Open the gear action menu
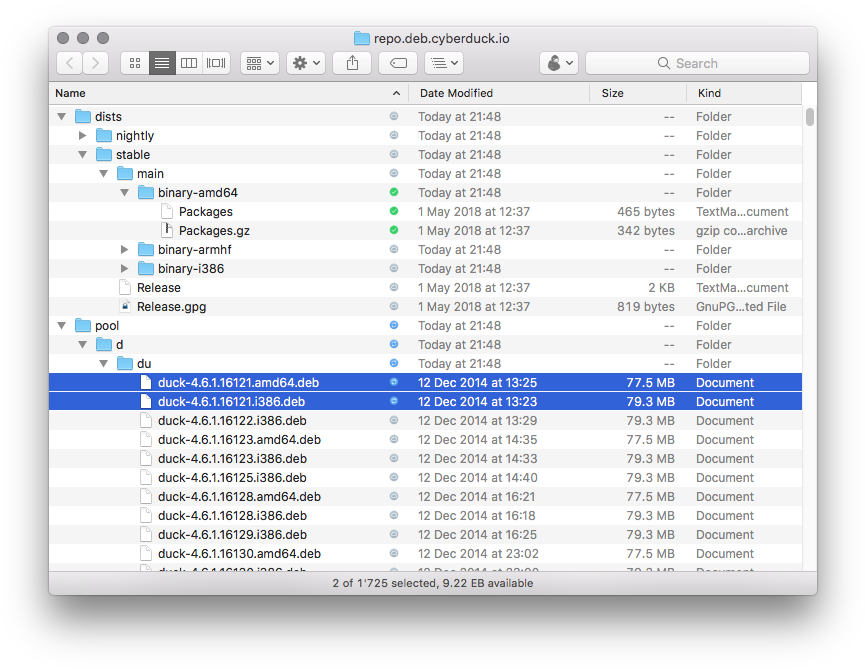 click(x=306, y=63)
